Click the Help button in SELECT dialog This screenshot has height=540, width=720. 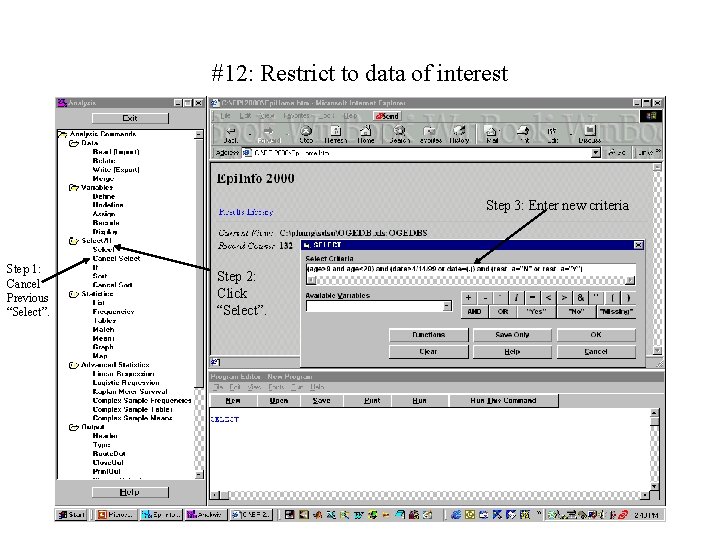pos(512,352)
